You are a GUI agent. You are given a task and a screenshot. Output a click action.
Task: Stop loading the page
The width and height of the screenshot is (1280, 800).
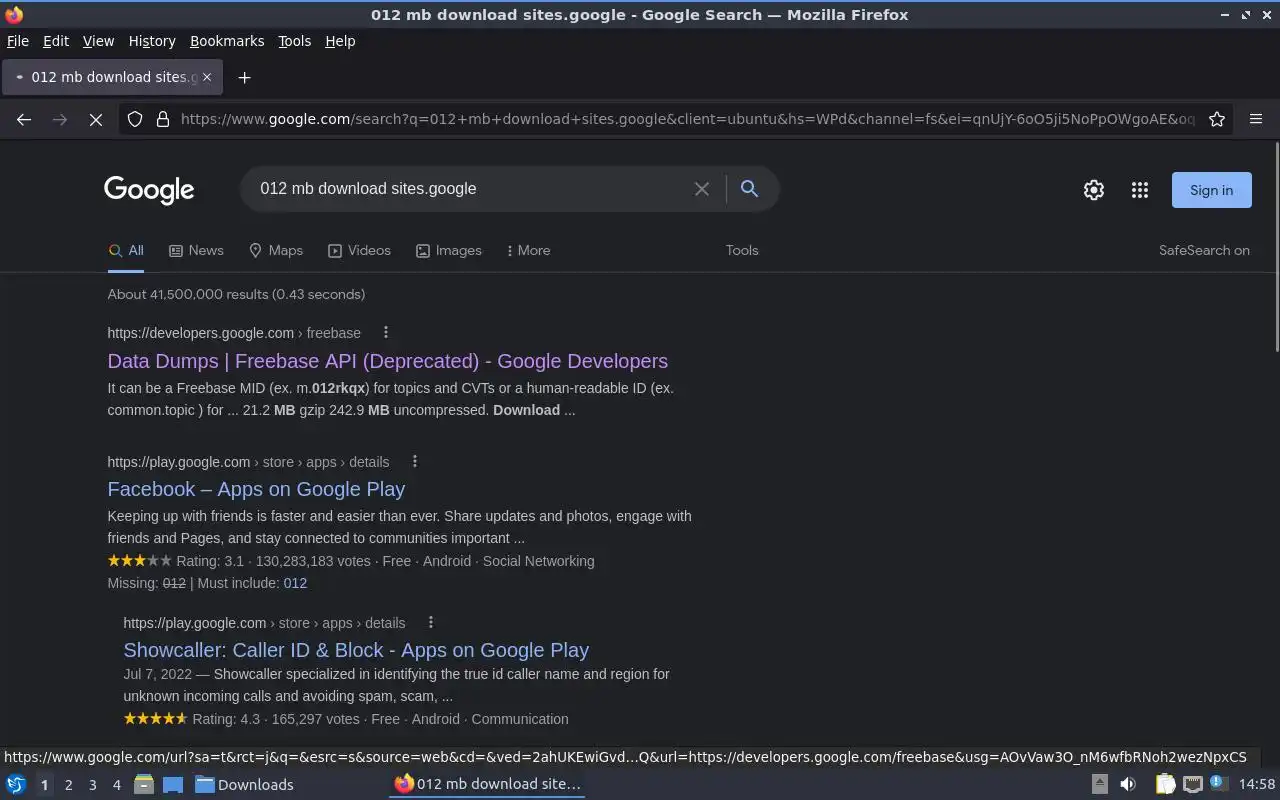96,119
